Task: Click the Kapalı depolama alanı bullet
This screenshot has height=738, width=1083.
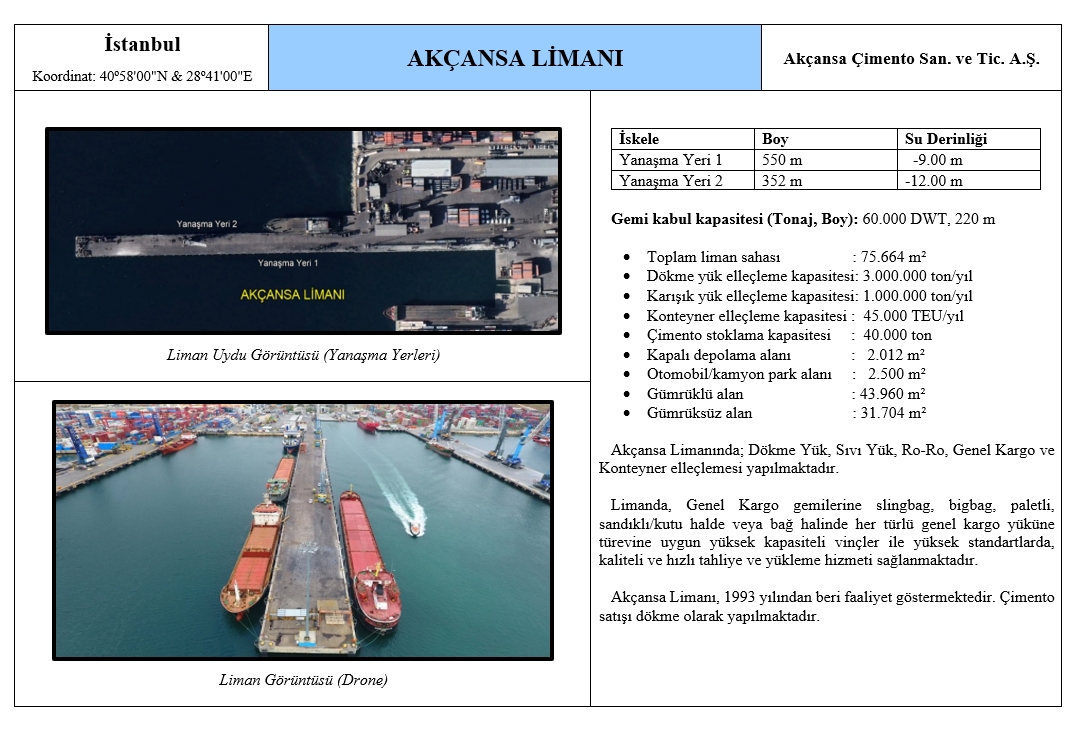Action: pyautogui.click(x=718, y=355)
